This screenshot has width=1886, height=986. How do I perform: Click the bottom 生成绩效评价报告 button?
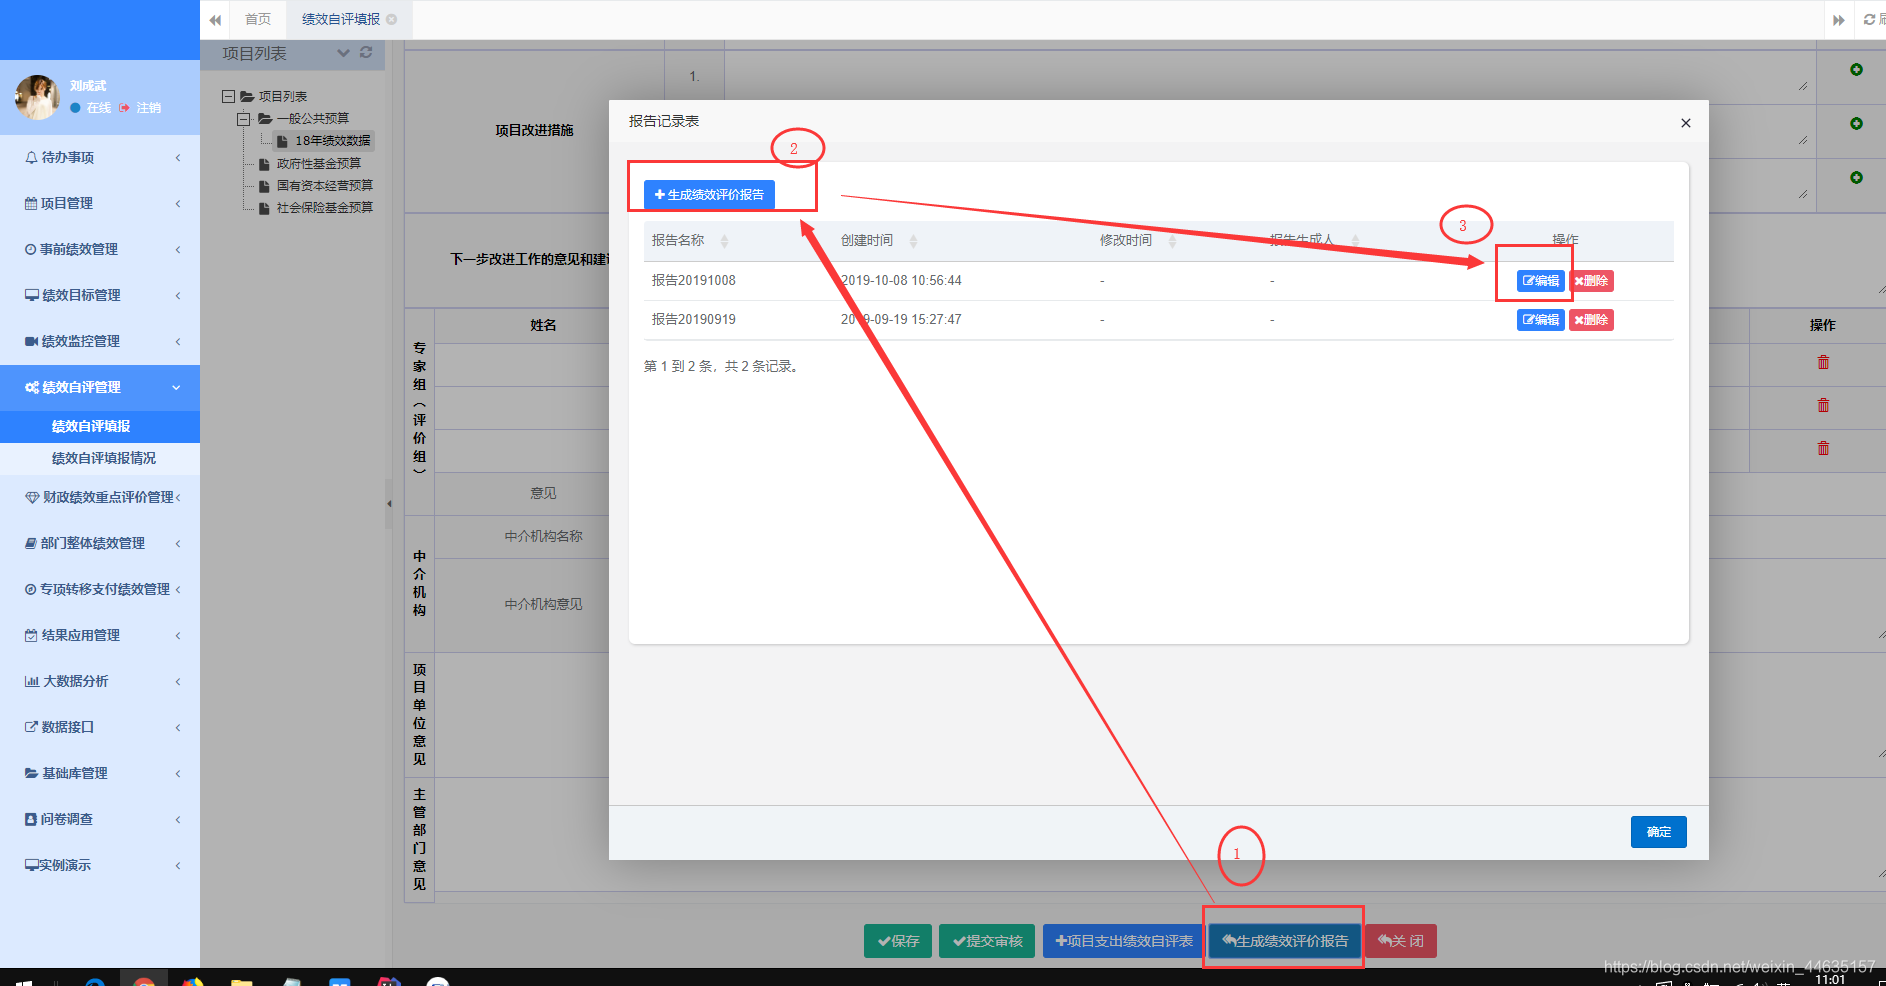(1285, 941)
